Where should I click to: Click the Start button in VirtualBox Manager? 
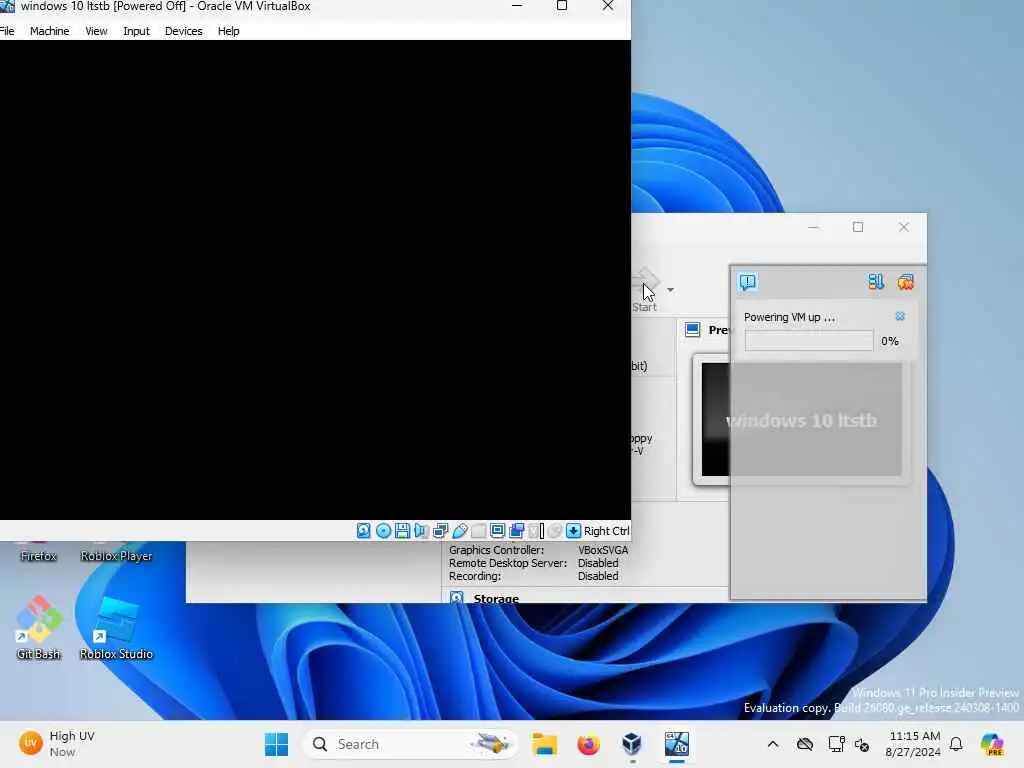click(645, 291)
